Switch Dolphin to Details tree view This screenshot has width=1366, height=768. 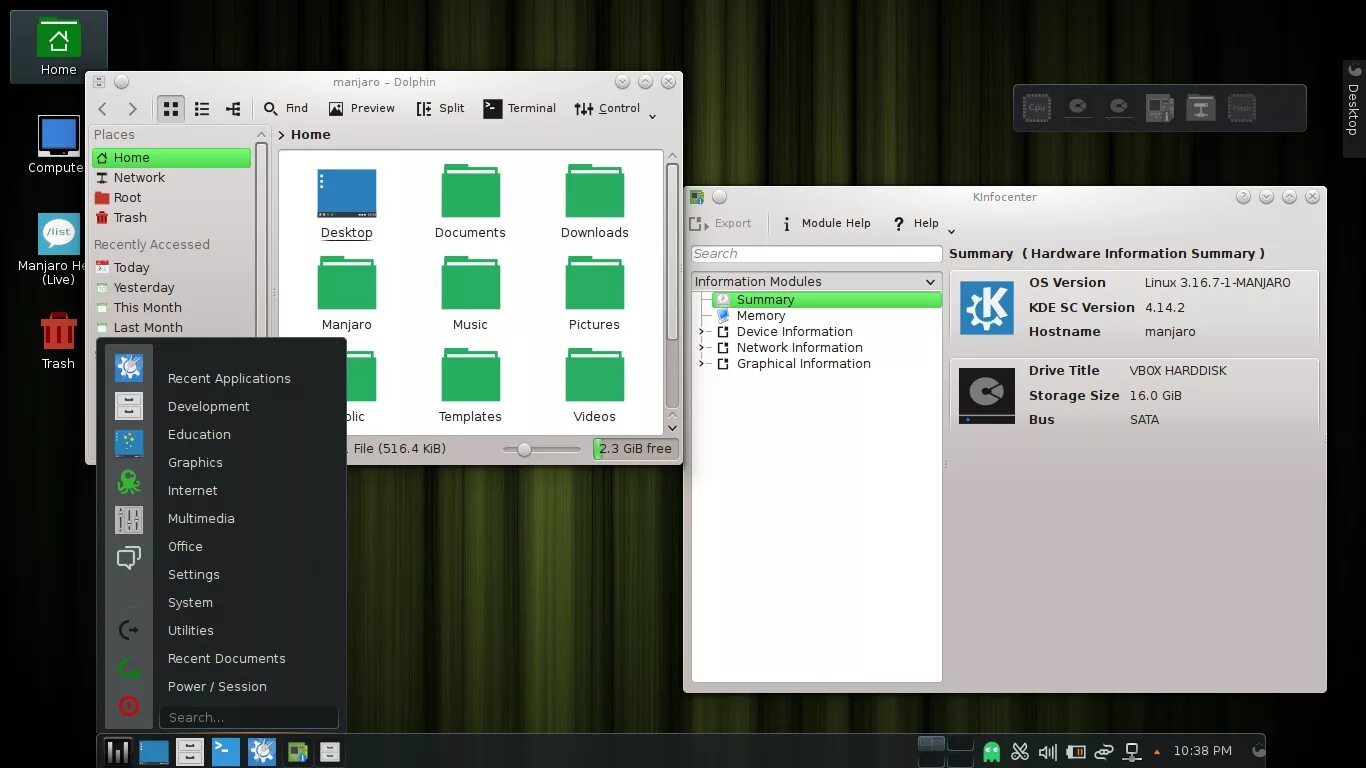point(233,109)
